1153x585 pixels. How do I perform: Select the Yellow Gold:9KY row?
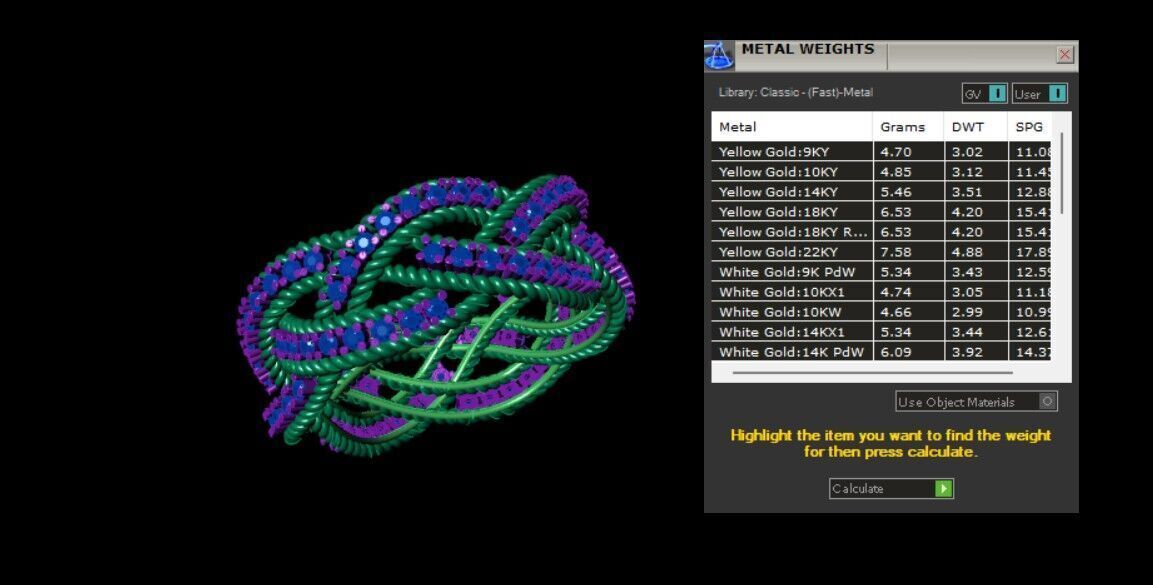pyautogui.click(x=881, y=152)
